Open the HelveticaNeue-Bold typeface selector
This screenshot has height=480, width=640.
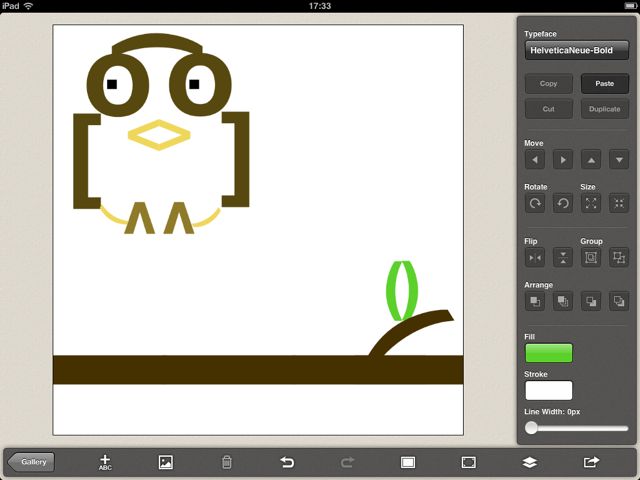pos(576,50)
